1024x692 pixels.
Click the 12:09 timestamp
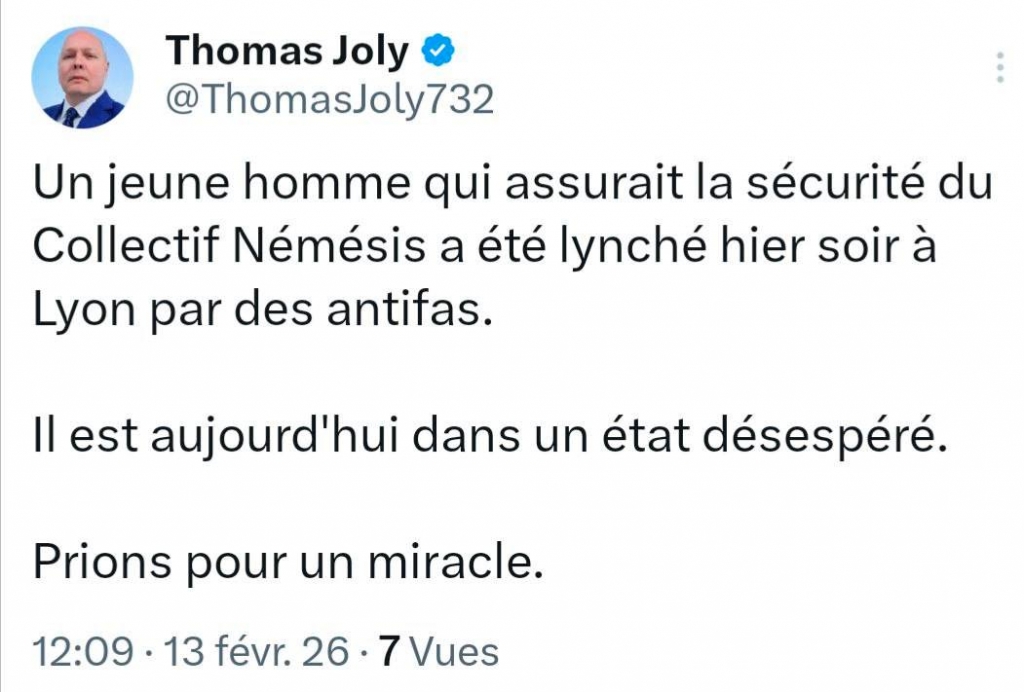coord(82,652)
